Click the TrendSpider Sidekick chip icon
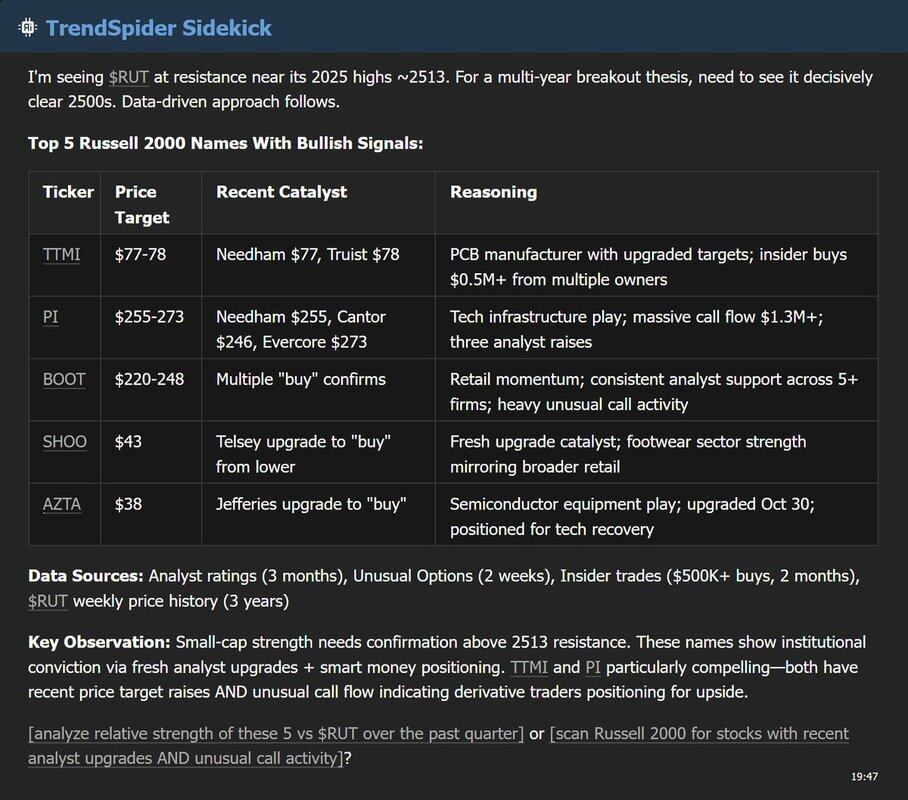Viewport: 908px width, 800px height. 28,27
